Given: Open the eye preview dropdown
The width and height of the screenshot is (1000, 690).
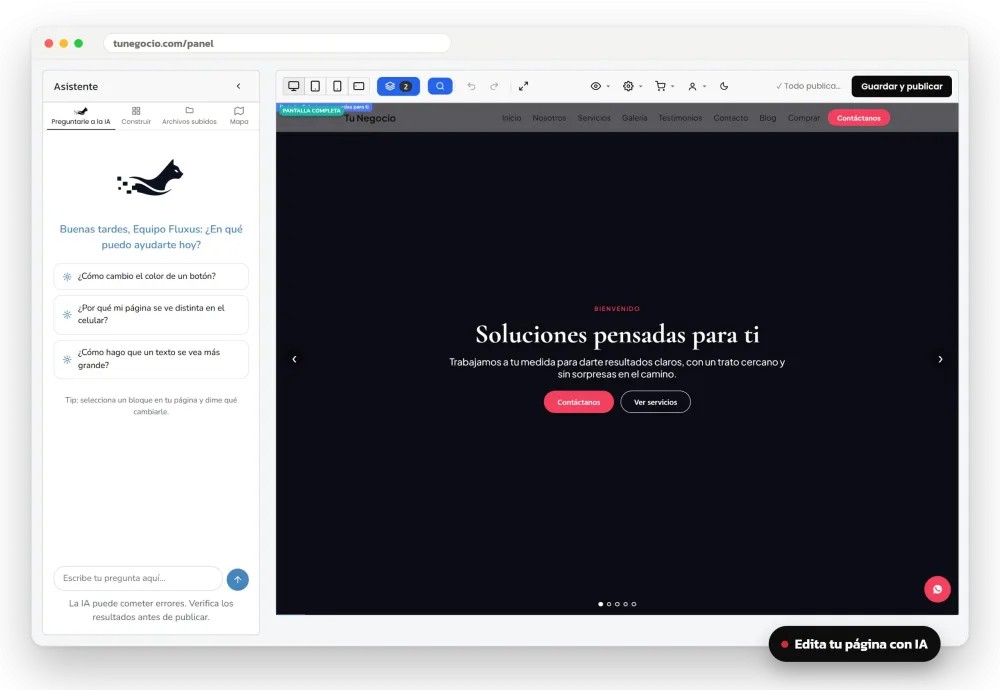Looking at the screenshot, I should (x=599, y=86).
